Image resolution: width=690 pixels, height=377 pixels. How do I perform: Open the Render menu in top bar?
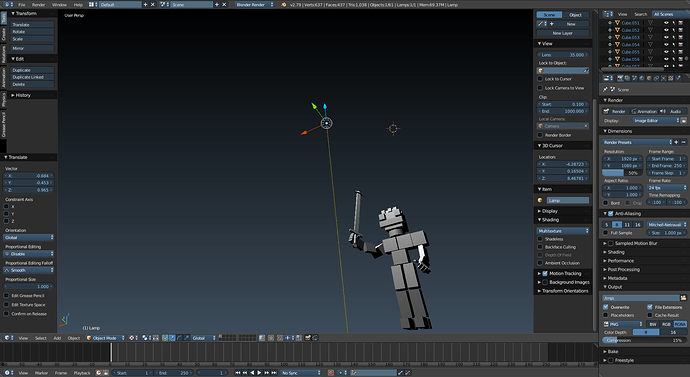pyautogui.click(x=38, y=4)
